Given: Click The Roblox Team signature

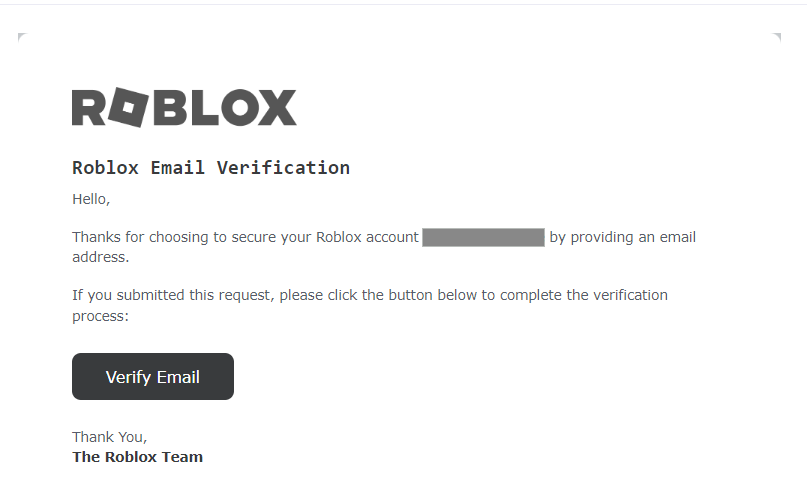Looking at the screenshot, I should pyautogui.click(x=137, y=457).
